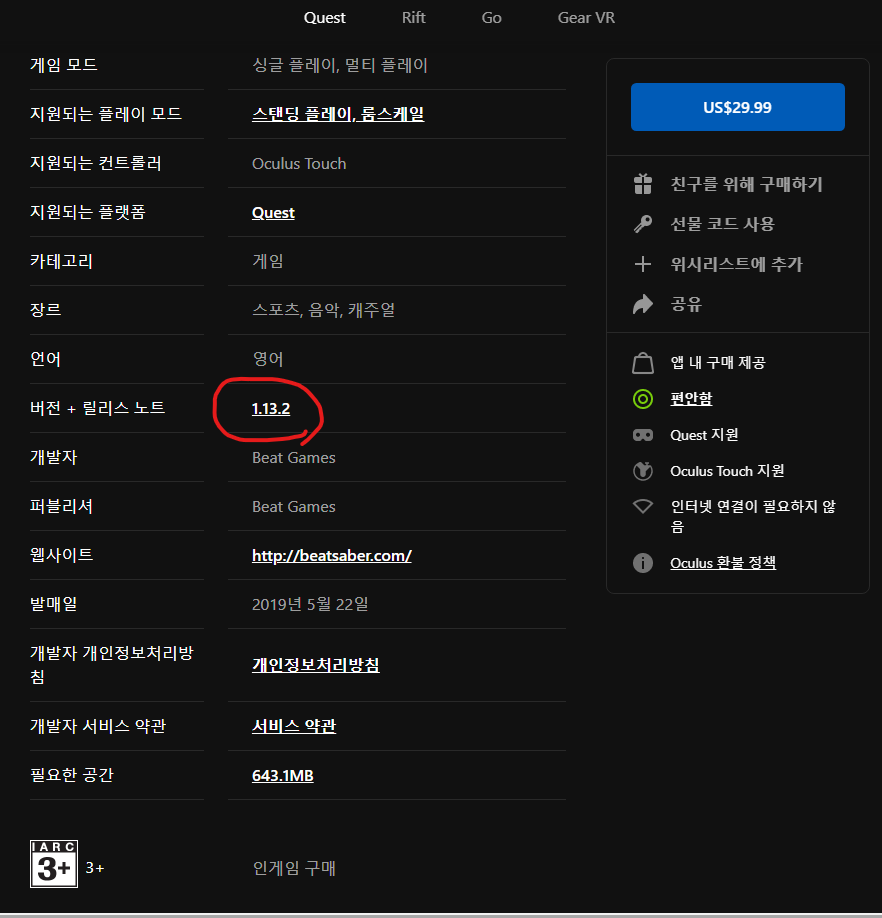Click the 공유 label
Viewport: 882px width, 918px height.
point(686,304)
